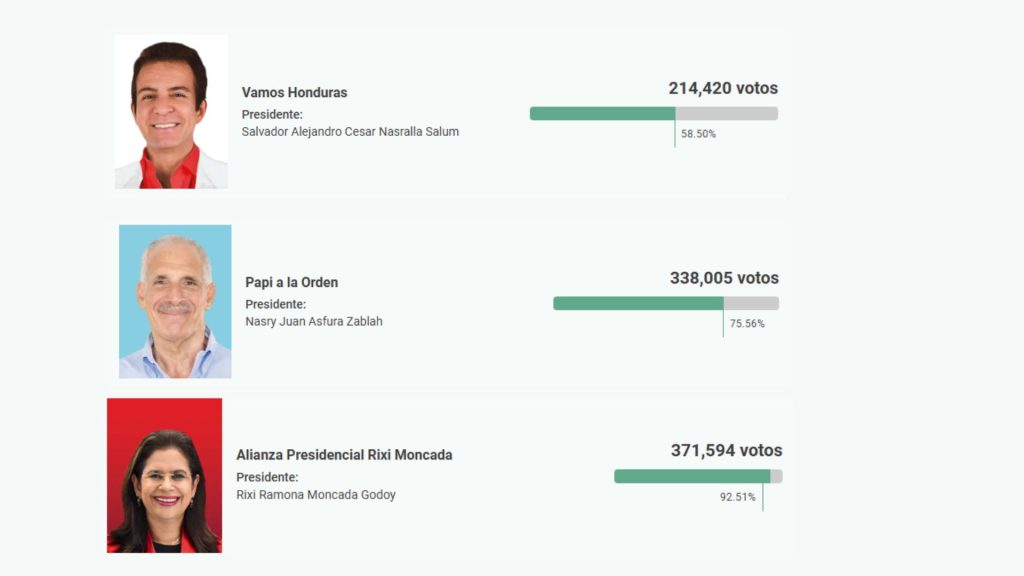Click the 92.51% percentage label
The image size is (1024, 576).
point(737,497)
